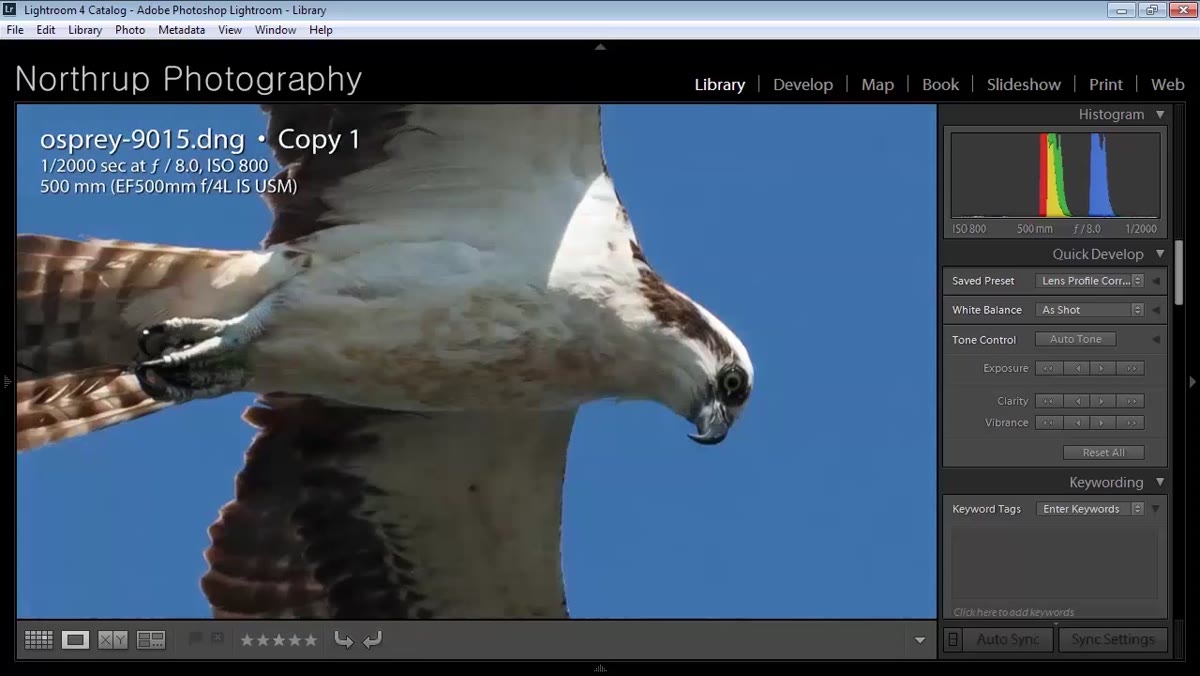The width and height of the screenshot is (1200, 676).
Task: Open the toolbar content dropdown arrow
Action: [x=920, y=641]
